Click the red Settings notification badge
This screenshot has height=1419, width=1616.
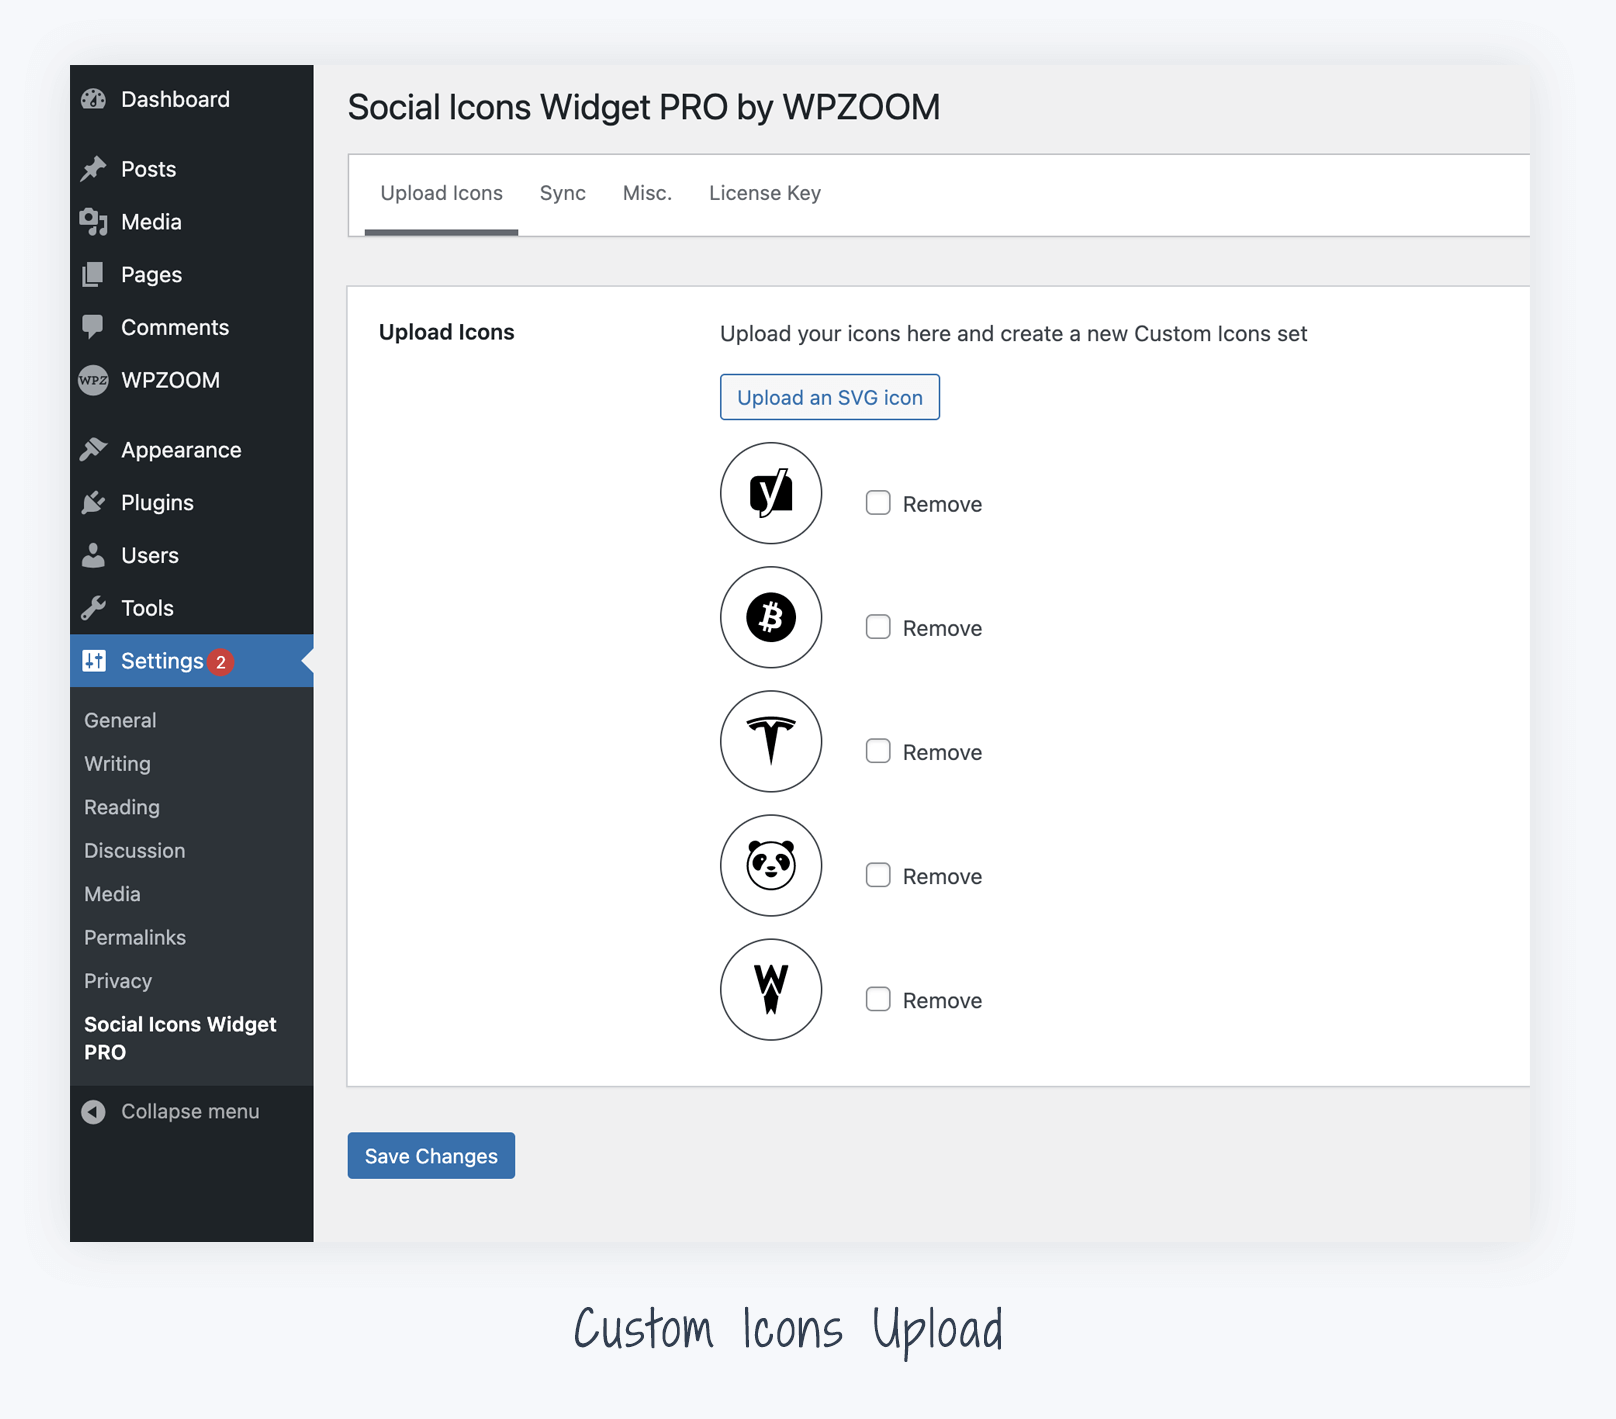pyautogui.click(x=221, y=662)
